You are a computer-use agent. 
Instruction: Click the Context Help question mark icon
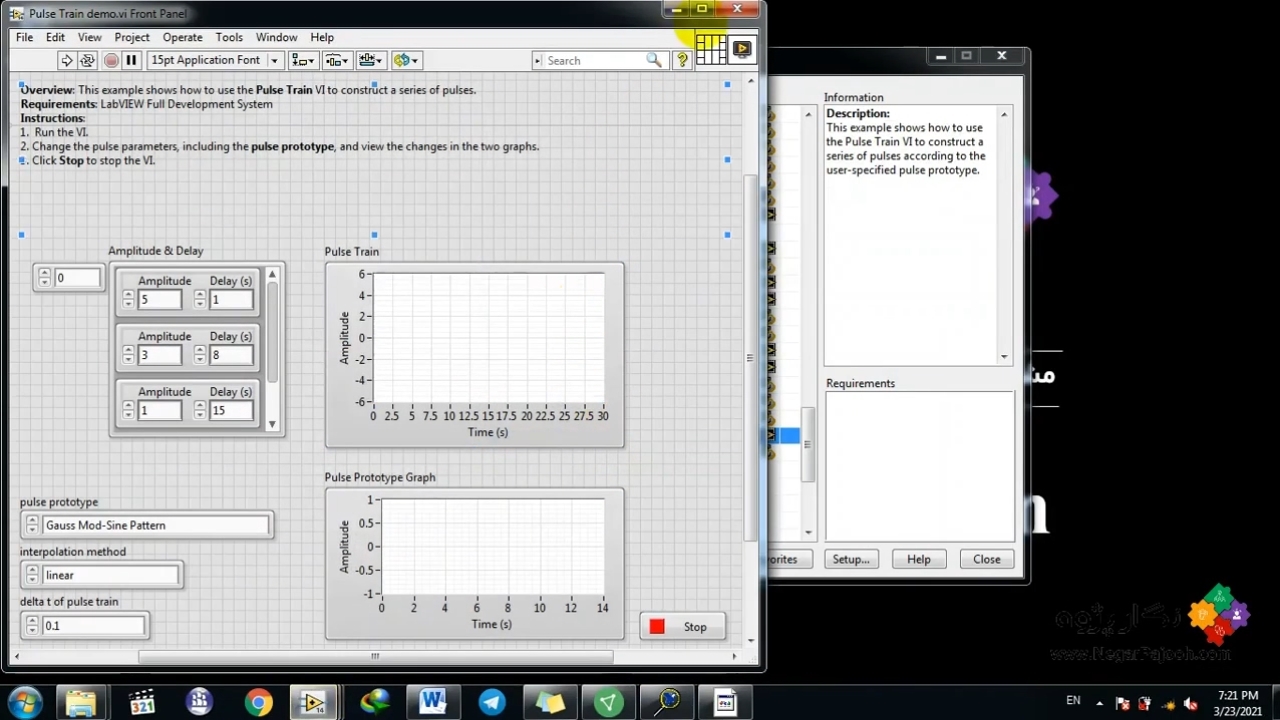[x=682, y=61]
